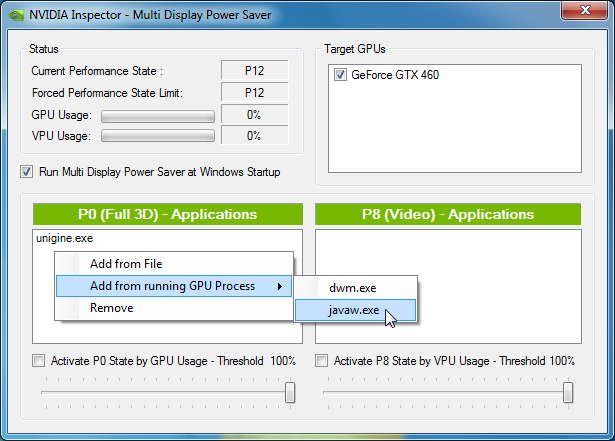Click the Forced Performance State Limit P12 field
The height and width of the screenshot is (441, 615).
(x=254, y=93)
